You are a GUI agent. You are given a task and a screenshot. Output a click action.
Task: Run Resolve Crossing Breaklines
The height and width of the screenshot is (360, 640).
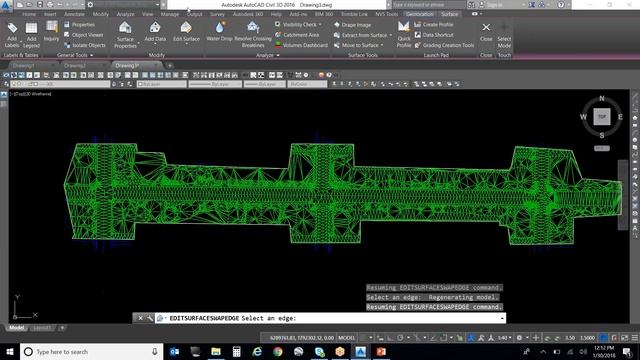[253, 35]
